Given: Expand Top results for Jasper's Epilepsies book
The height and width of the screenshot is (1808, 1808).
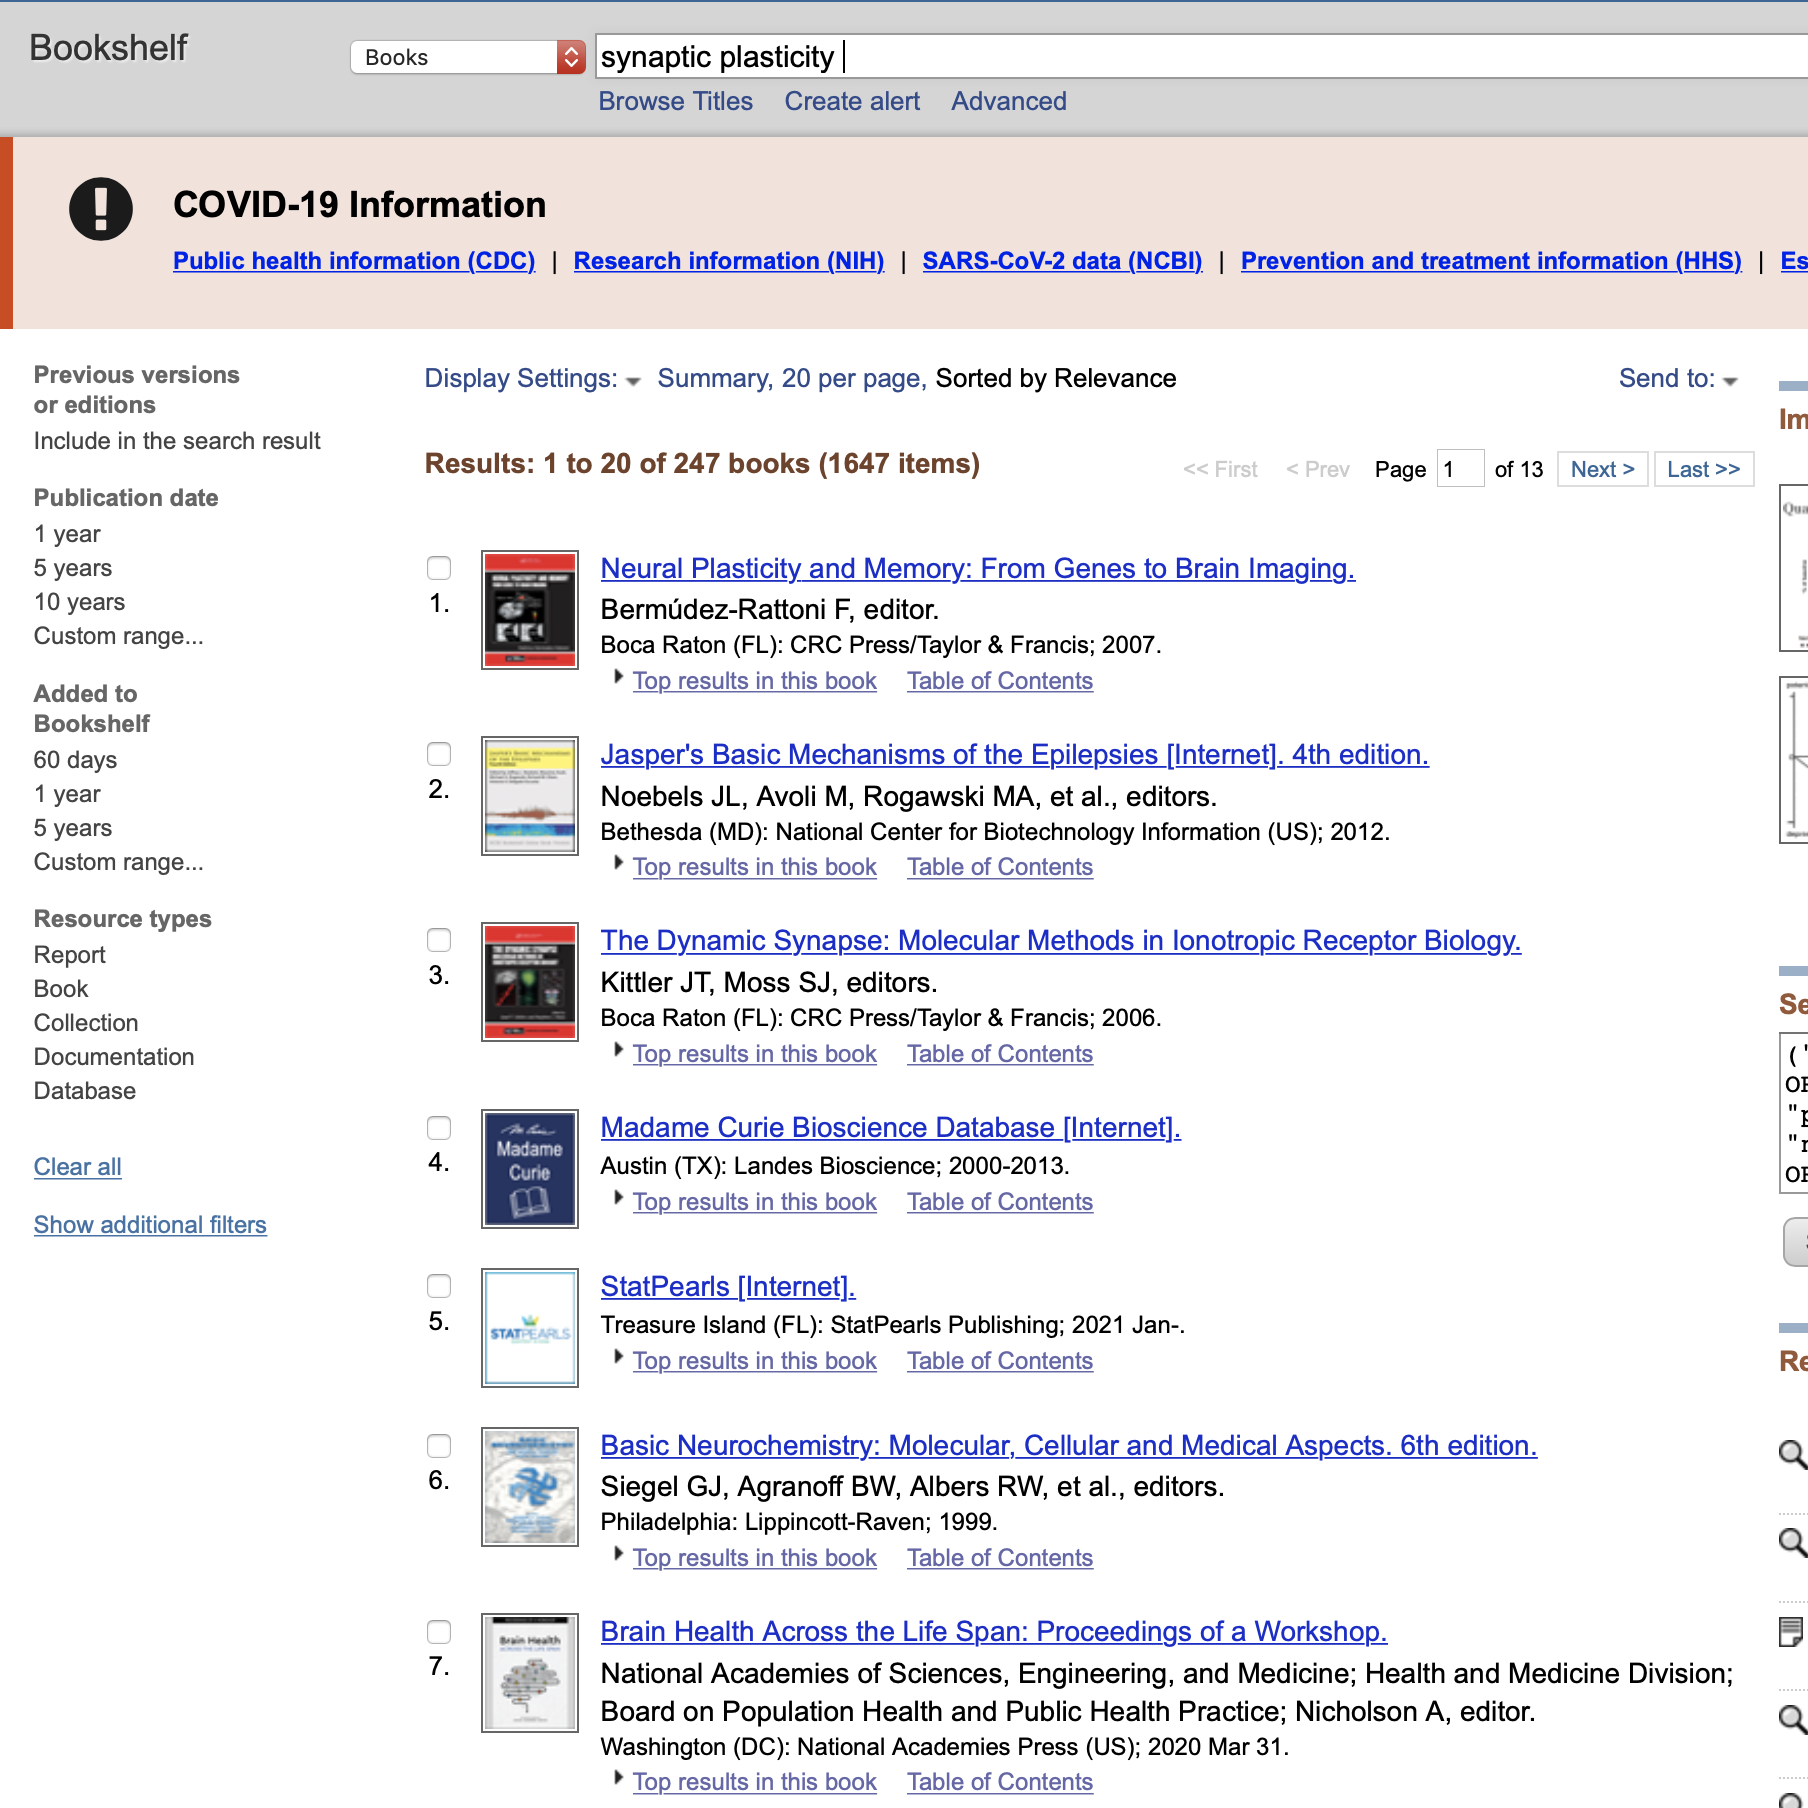Looking at the screenshot, I should (x=754, y=867).
